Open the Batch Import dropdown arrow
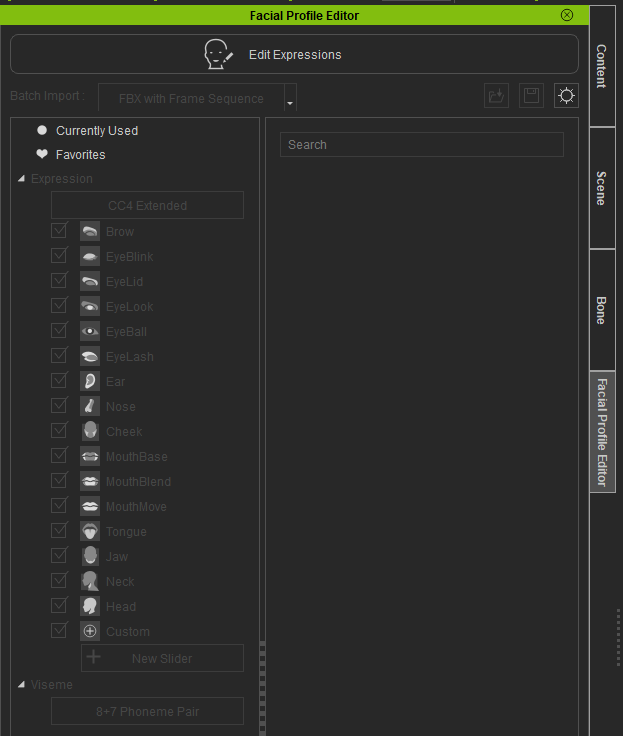 [x=290, y=98]
